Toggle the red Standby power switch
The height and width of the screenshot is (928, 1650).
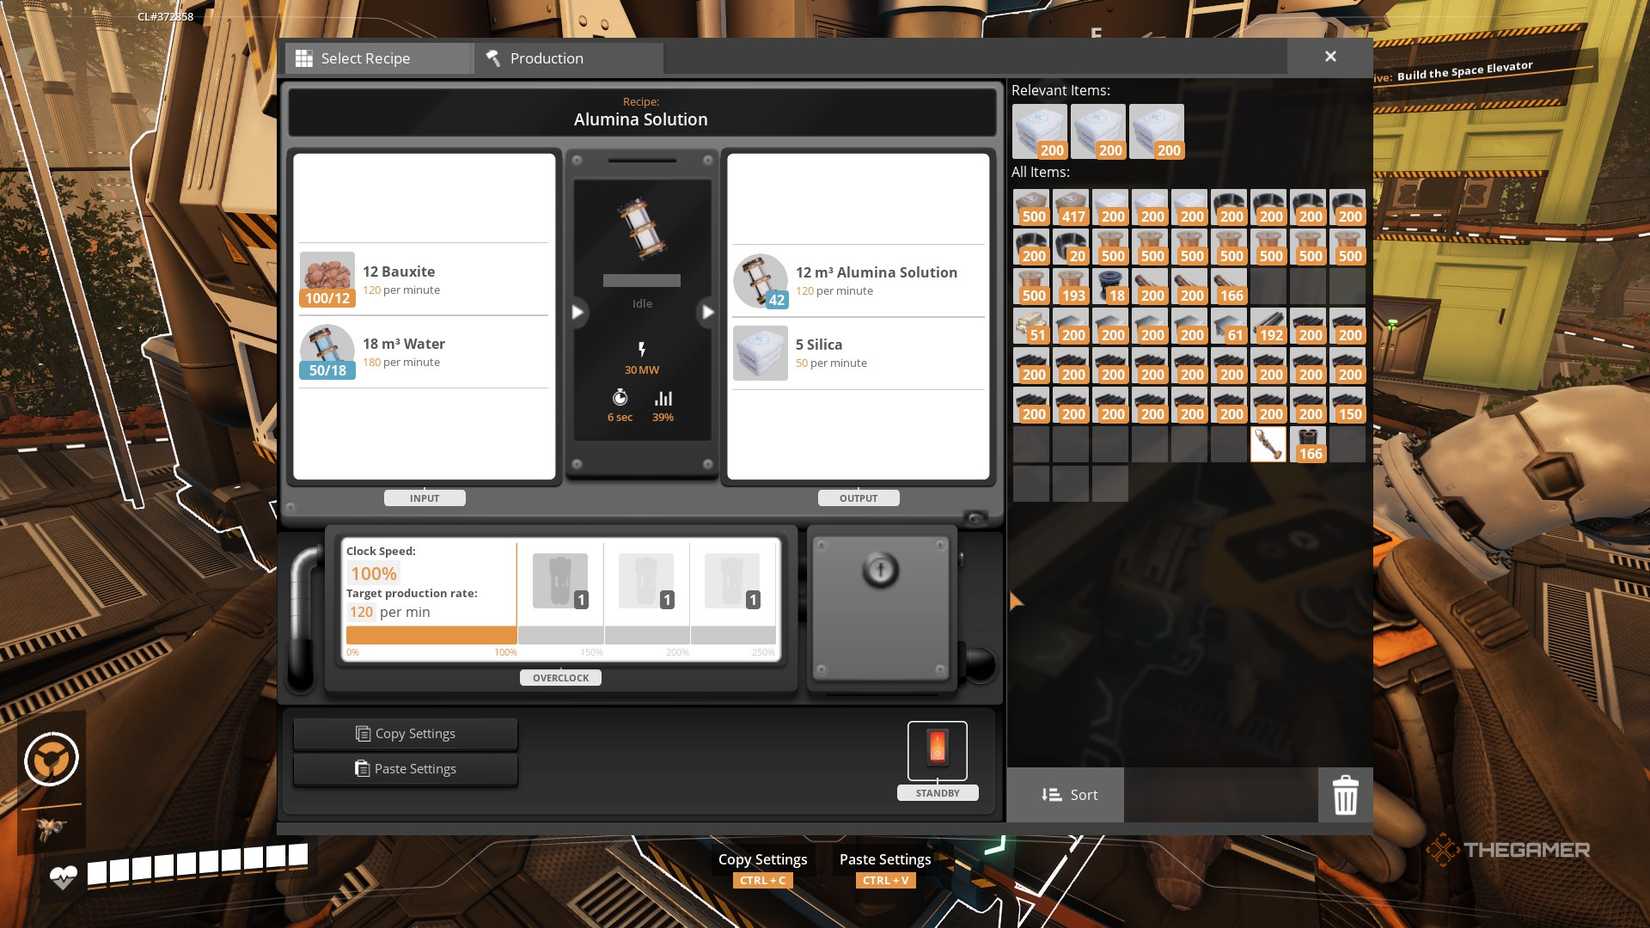[937, 748]
